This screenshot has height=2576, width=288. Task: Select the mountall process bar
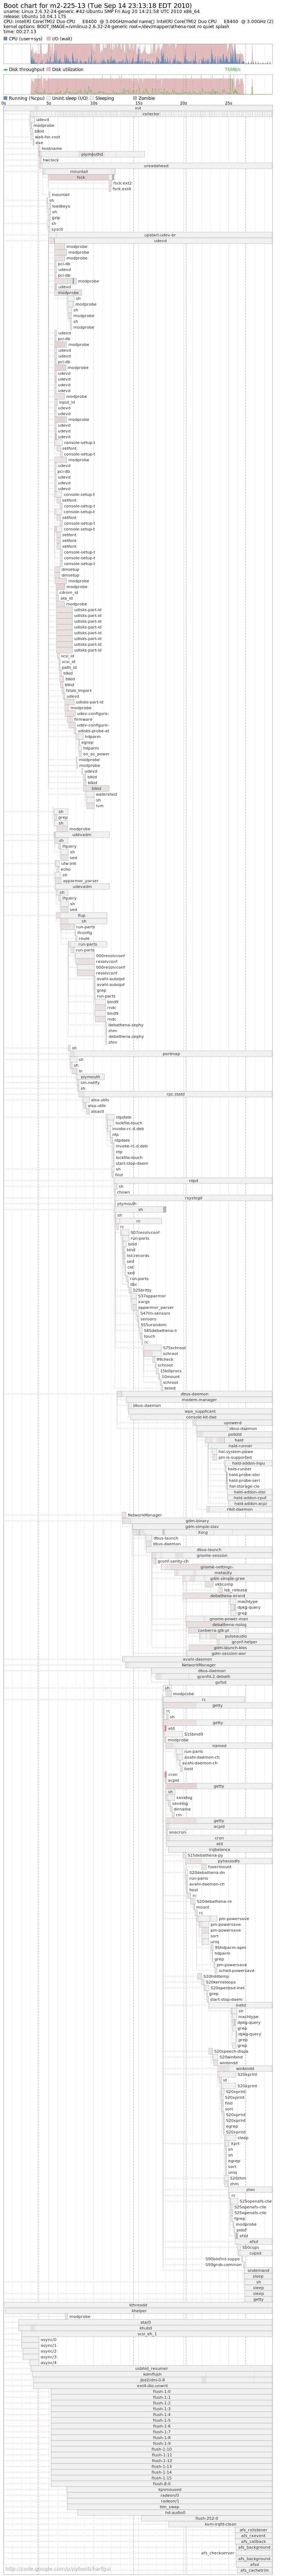[78, 171]
